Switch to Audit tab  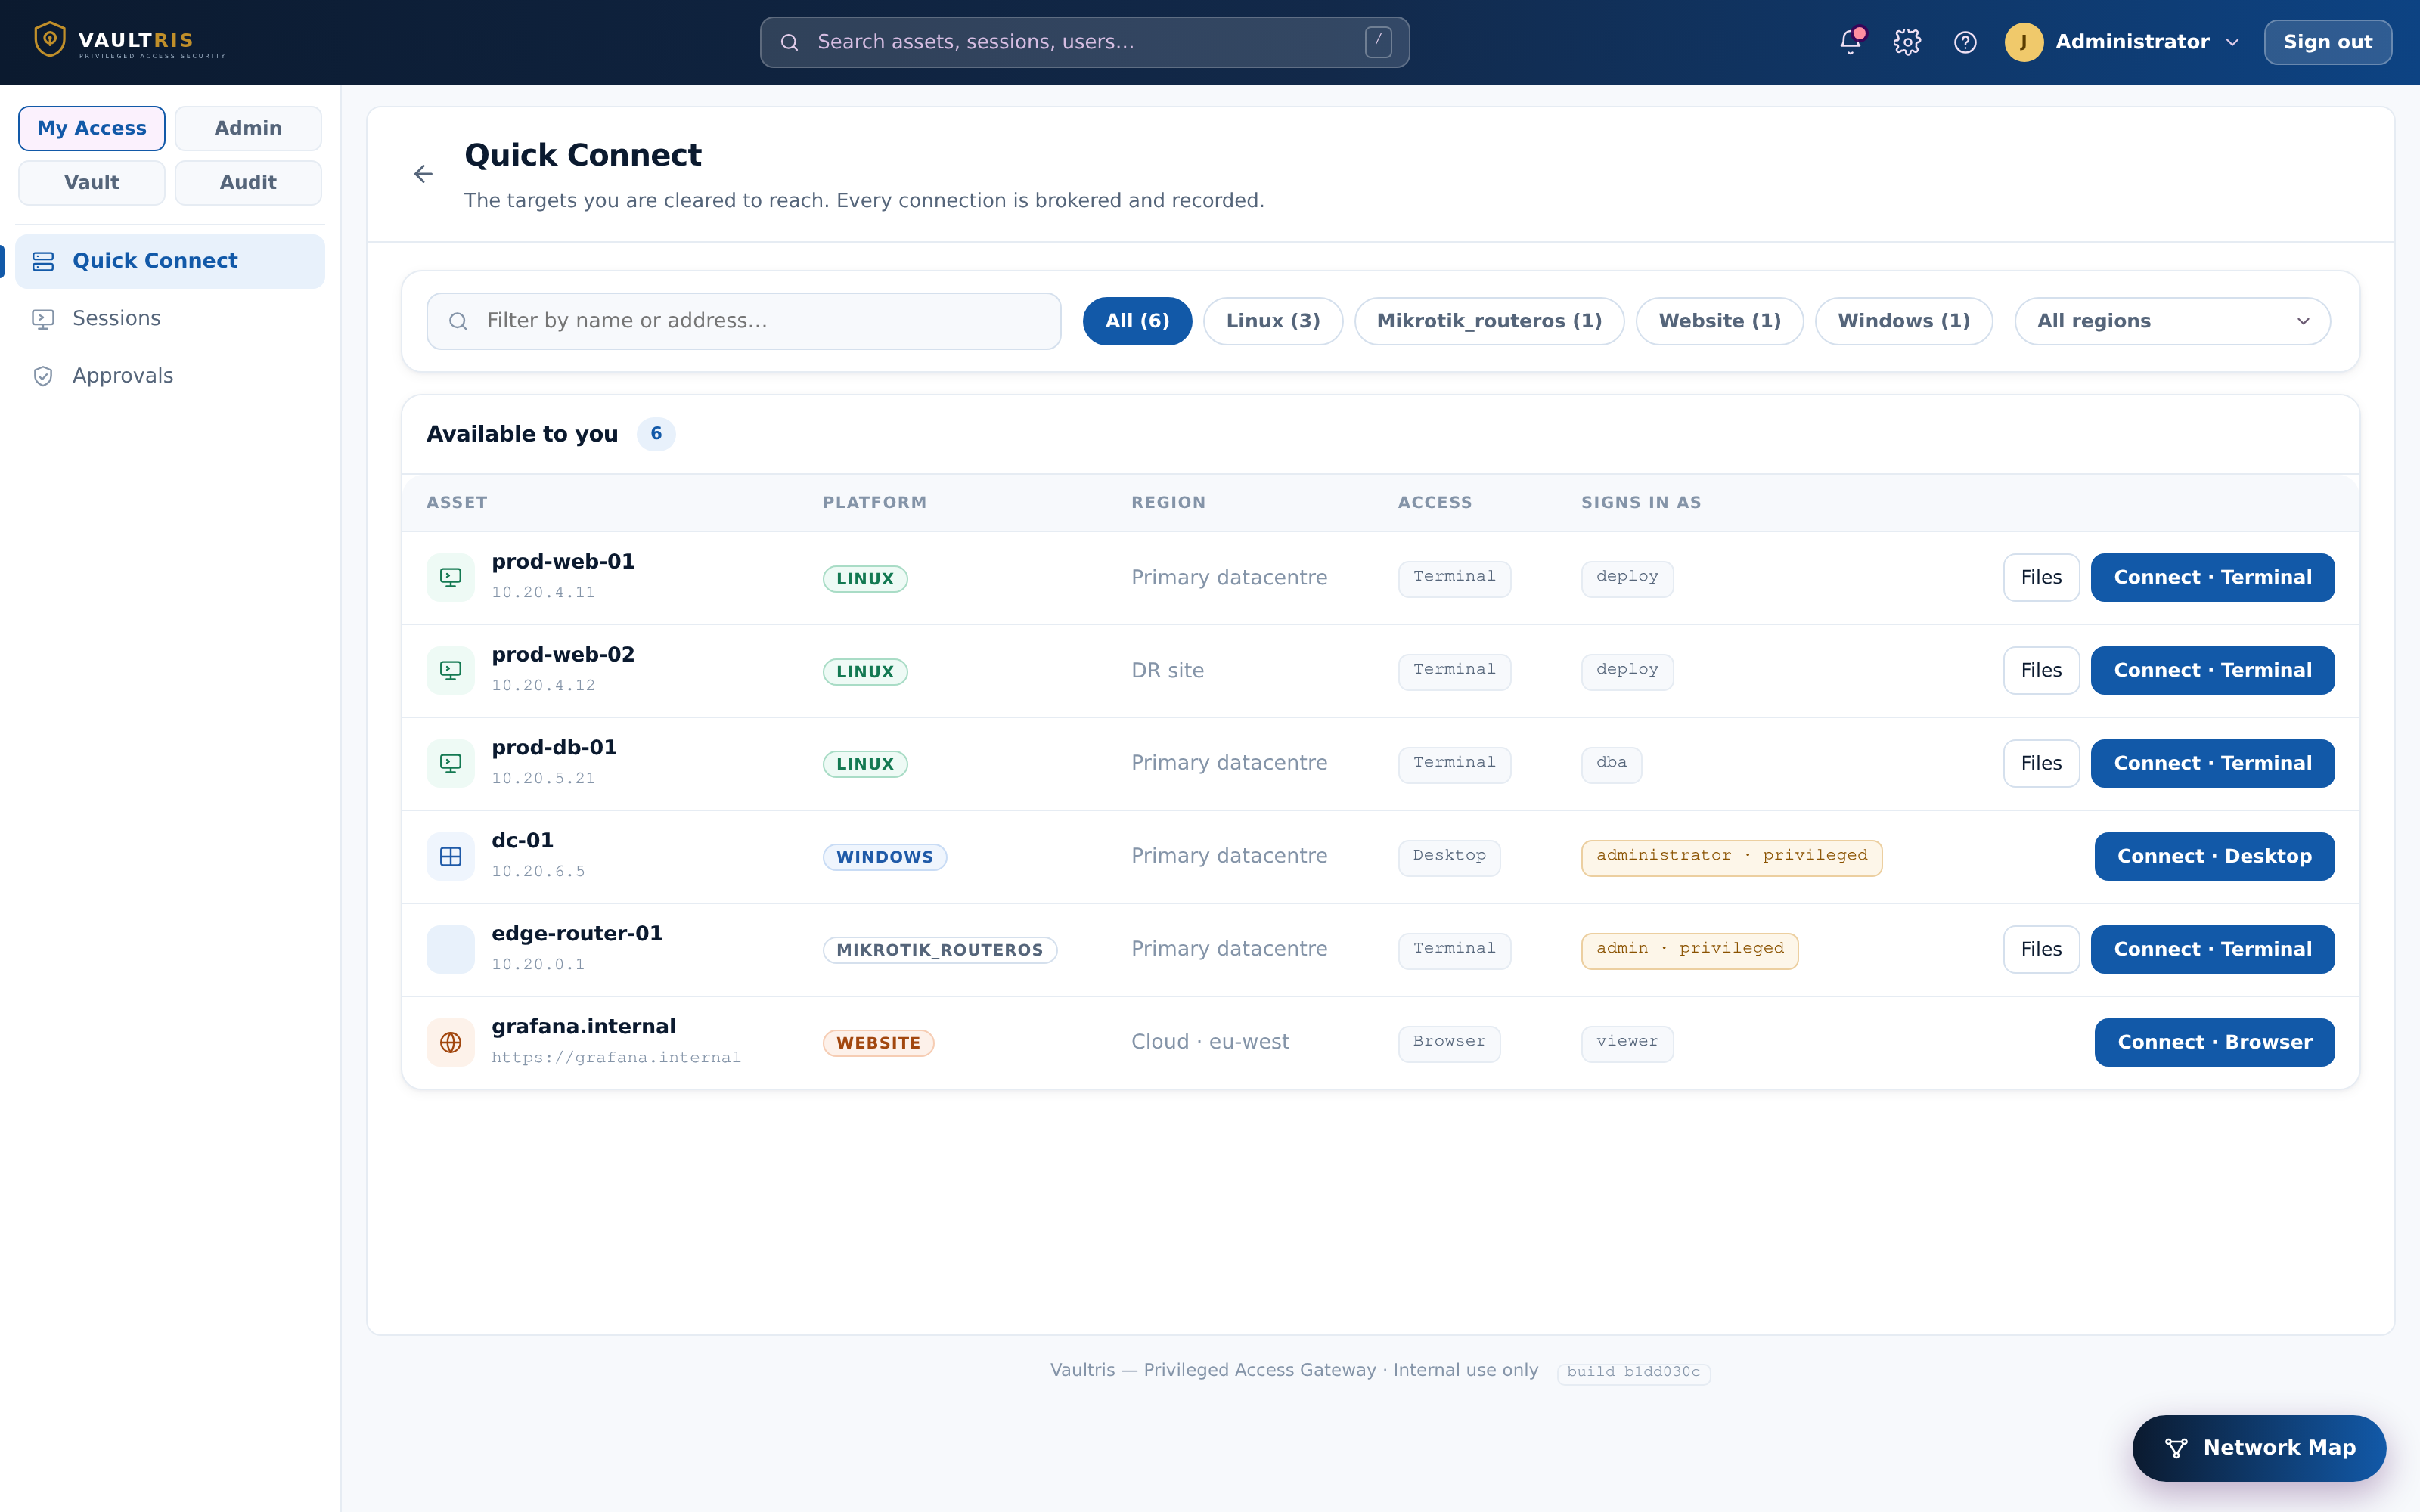pos(248,183)
